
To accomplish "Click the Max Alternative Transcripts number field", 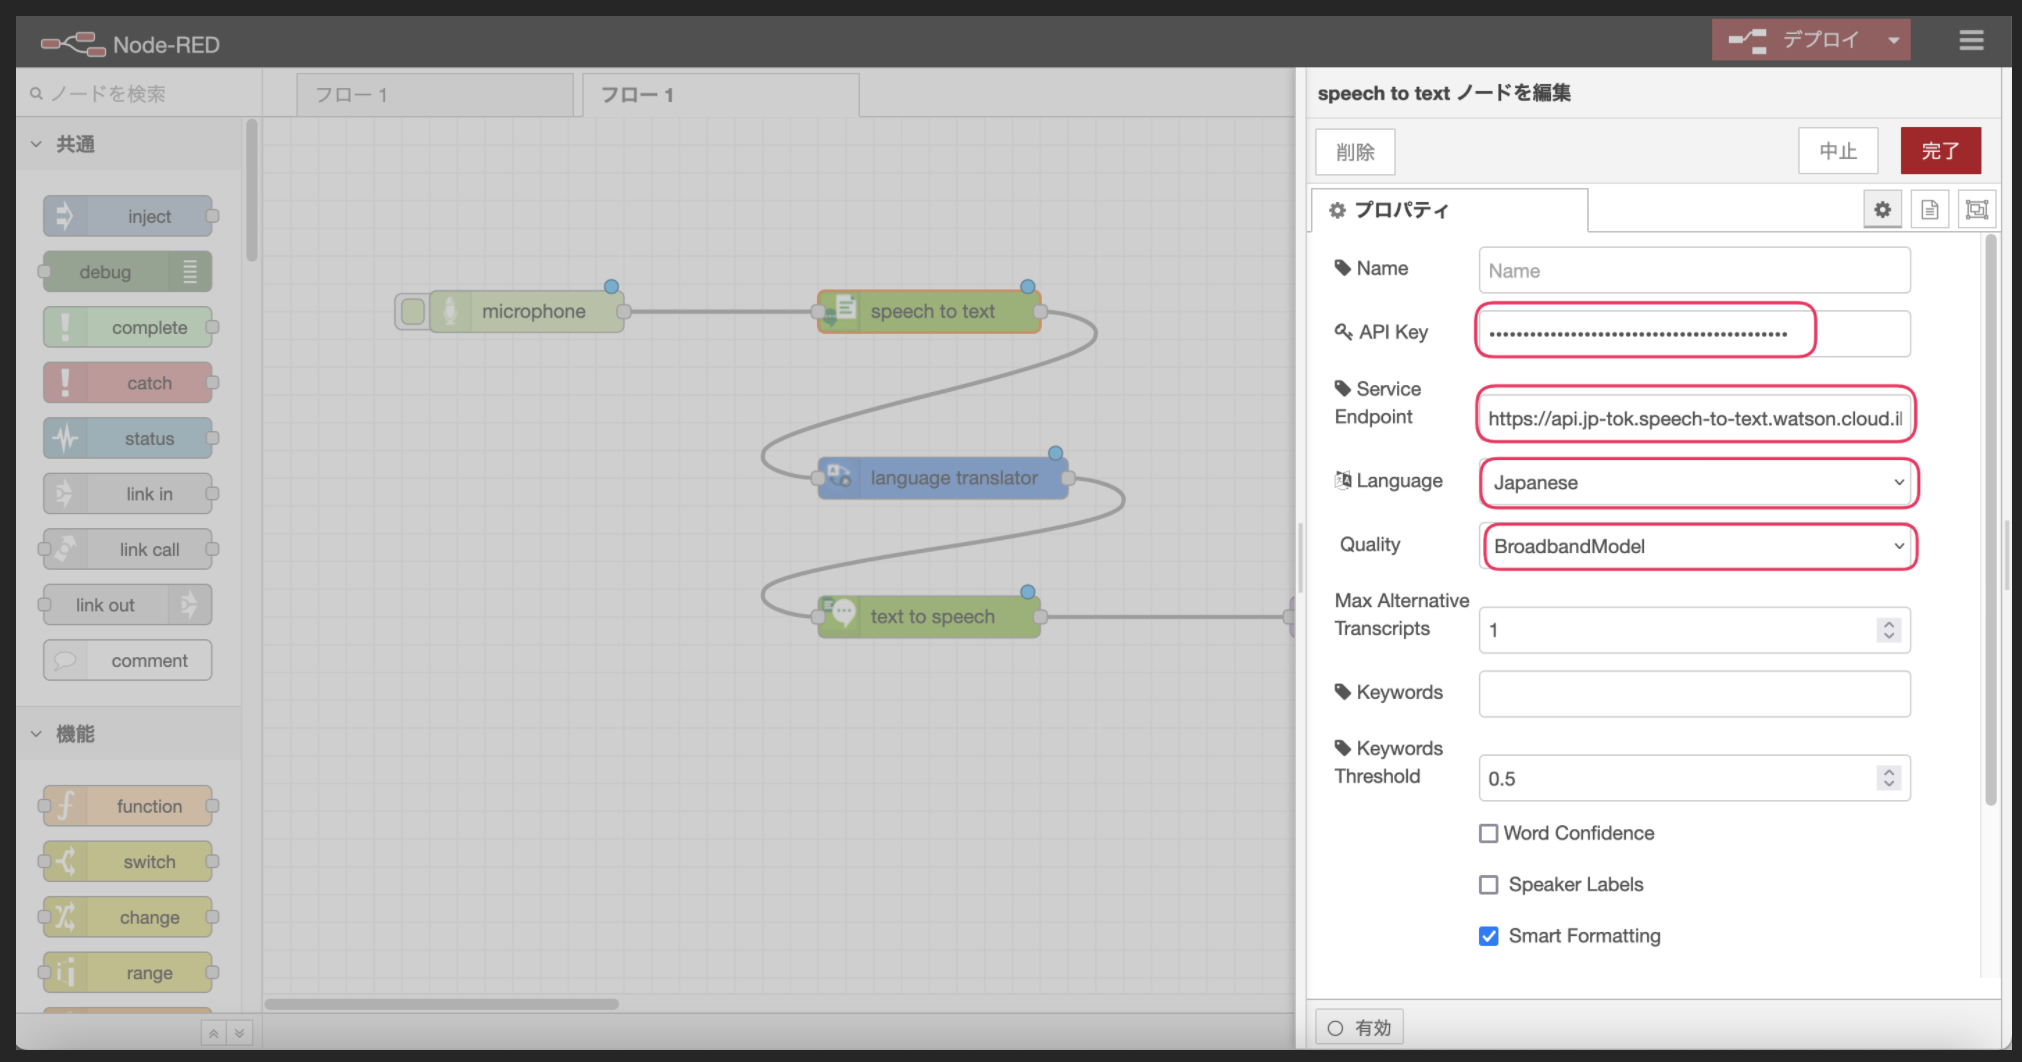I will click(1694, 630).
